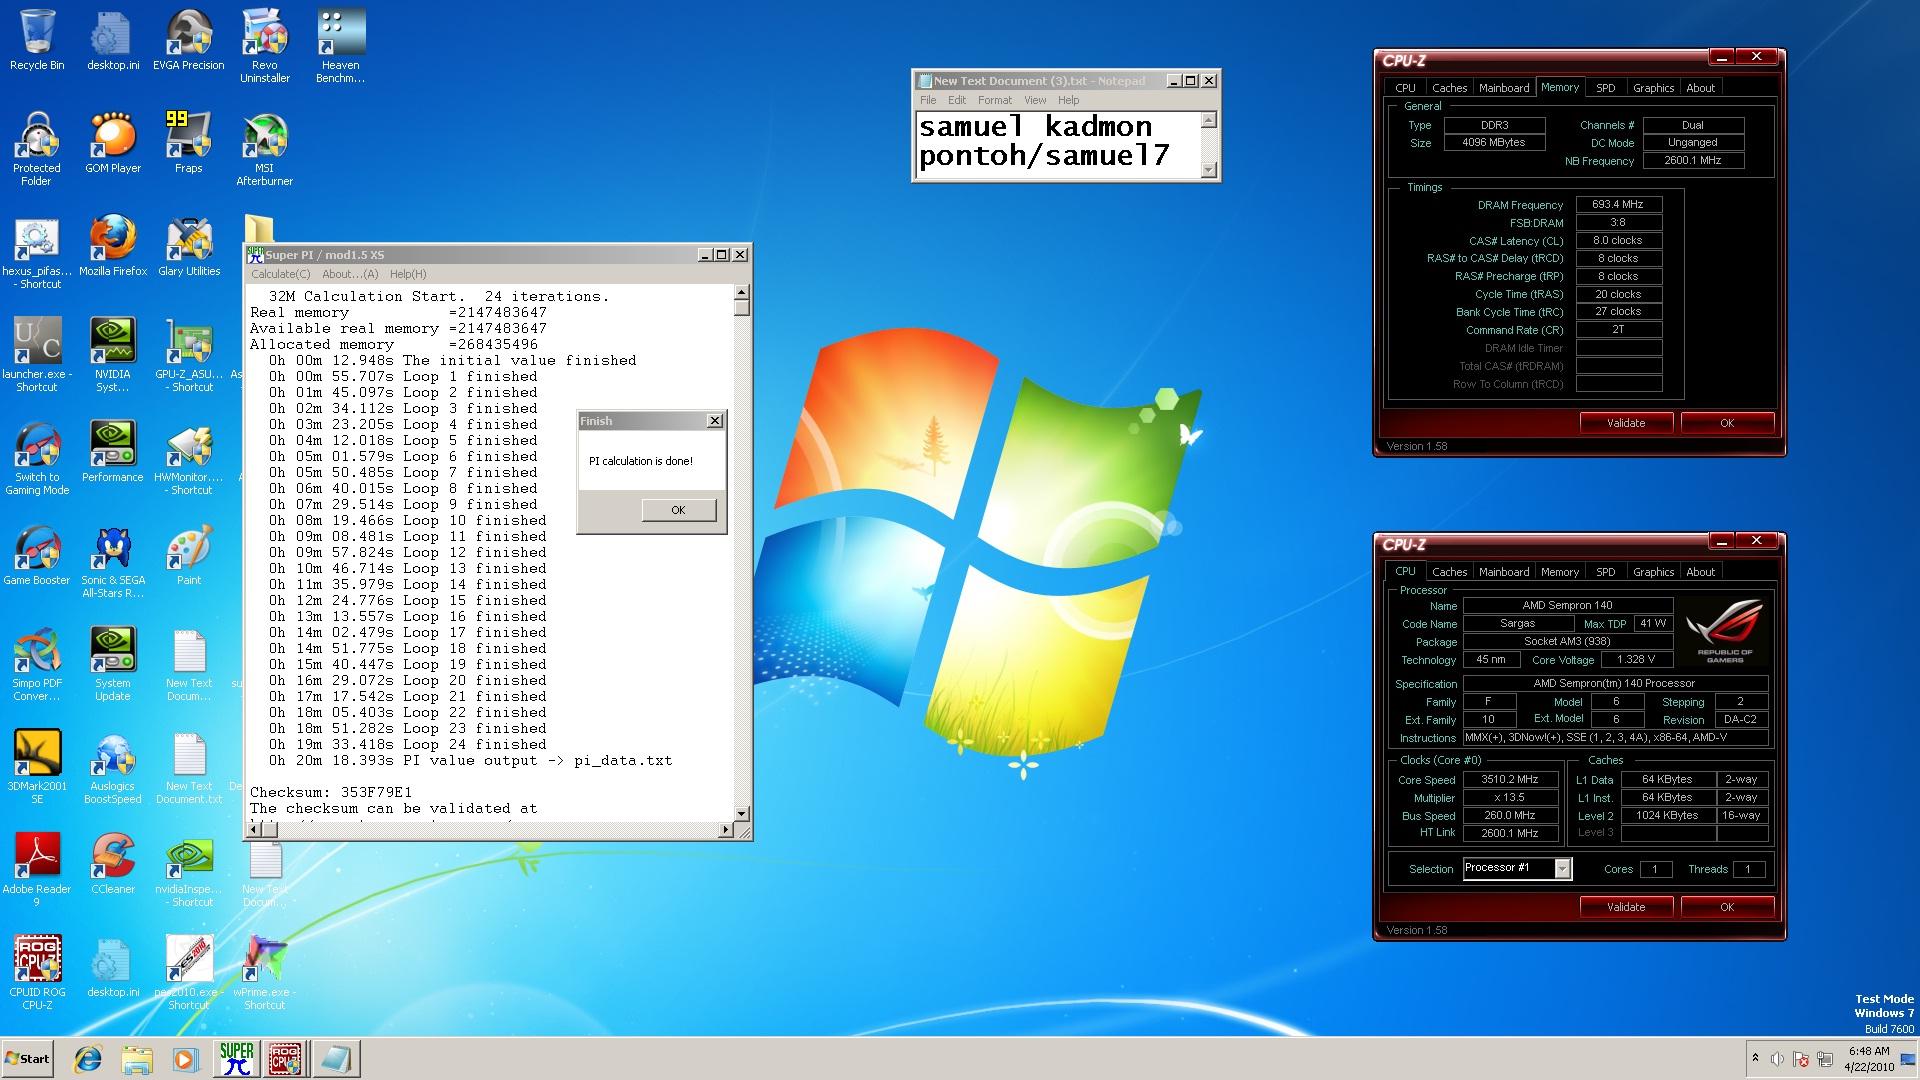Image resolution: width=1920 pixels, height=1080 pixels.
Task: Open Glary Utilities desktop icon
Action: pyautogui.click(x=188, y=246)
